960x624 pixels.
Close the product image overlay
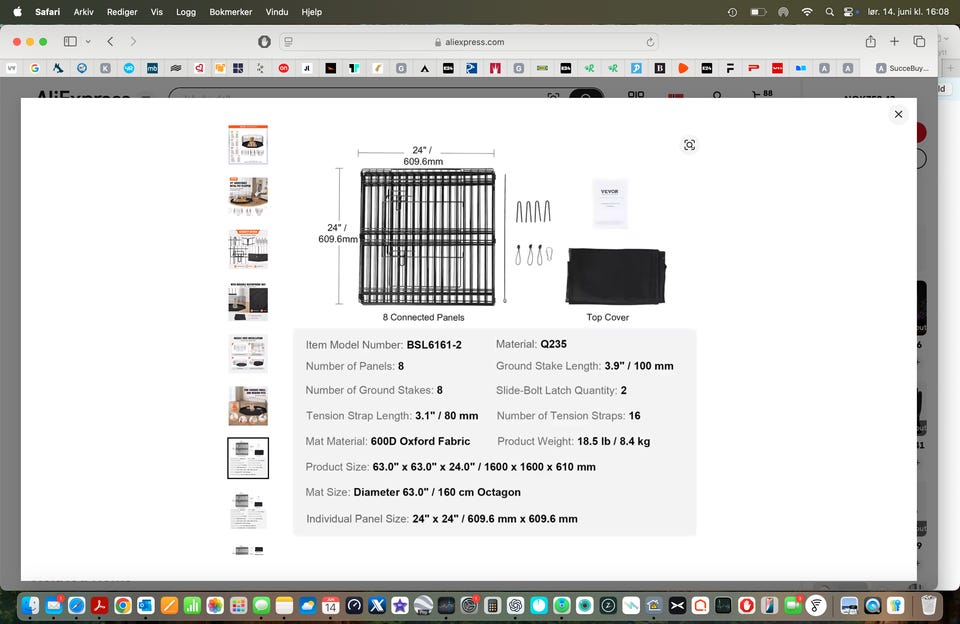click(x=898, y=115)
